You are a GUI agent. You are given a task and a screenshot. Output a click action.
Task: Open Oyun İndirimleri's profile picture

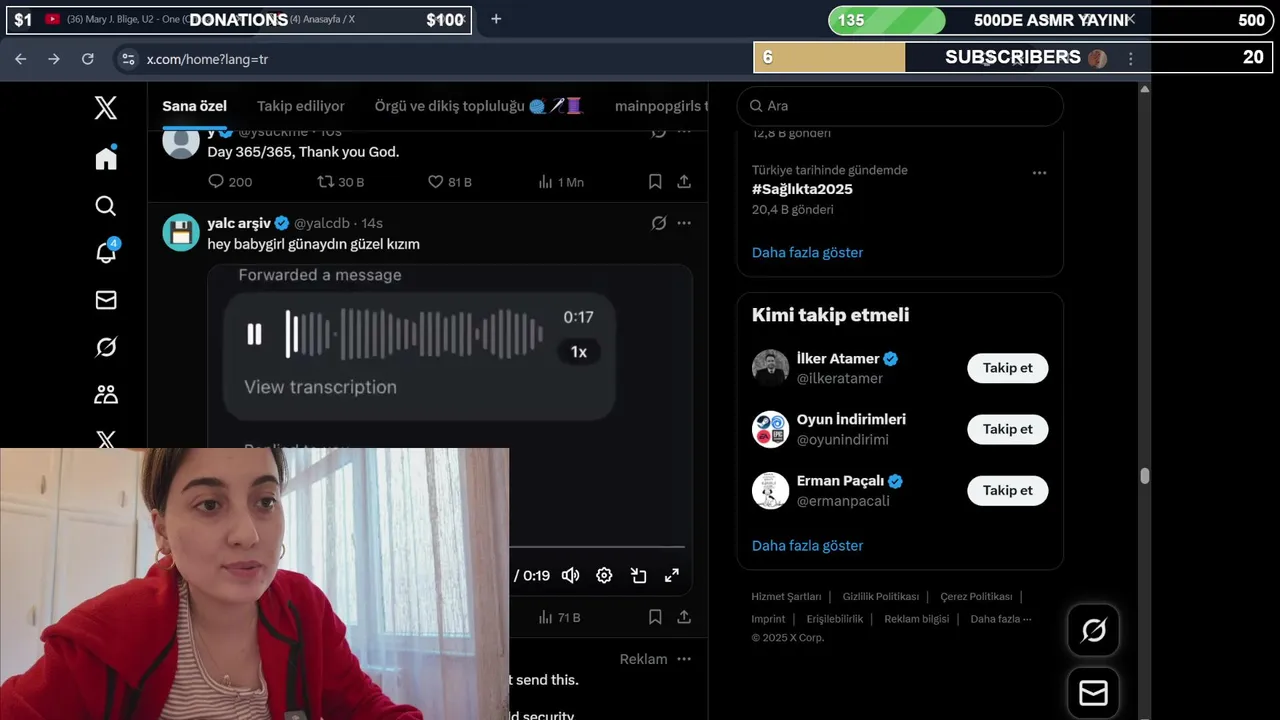point(770,429)
